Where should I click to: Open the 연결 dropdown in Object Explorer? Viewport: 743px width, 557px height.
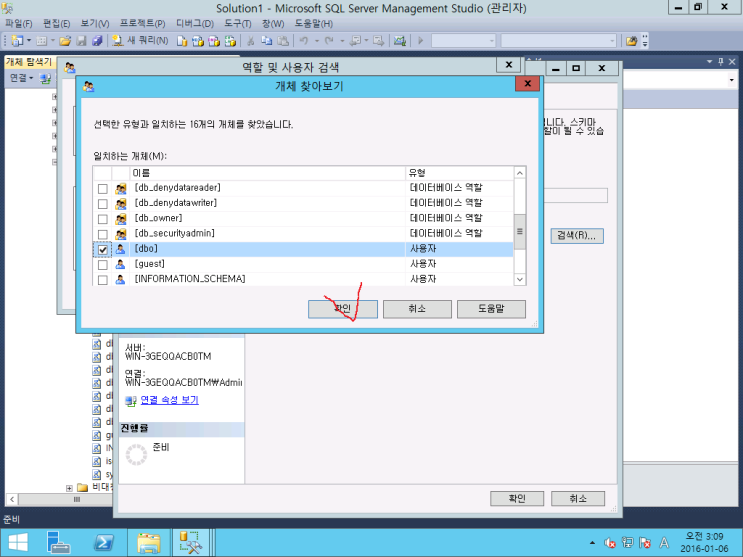pyautogui.click(x=22, y=78)
